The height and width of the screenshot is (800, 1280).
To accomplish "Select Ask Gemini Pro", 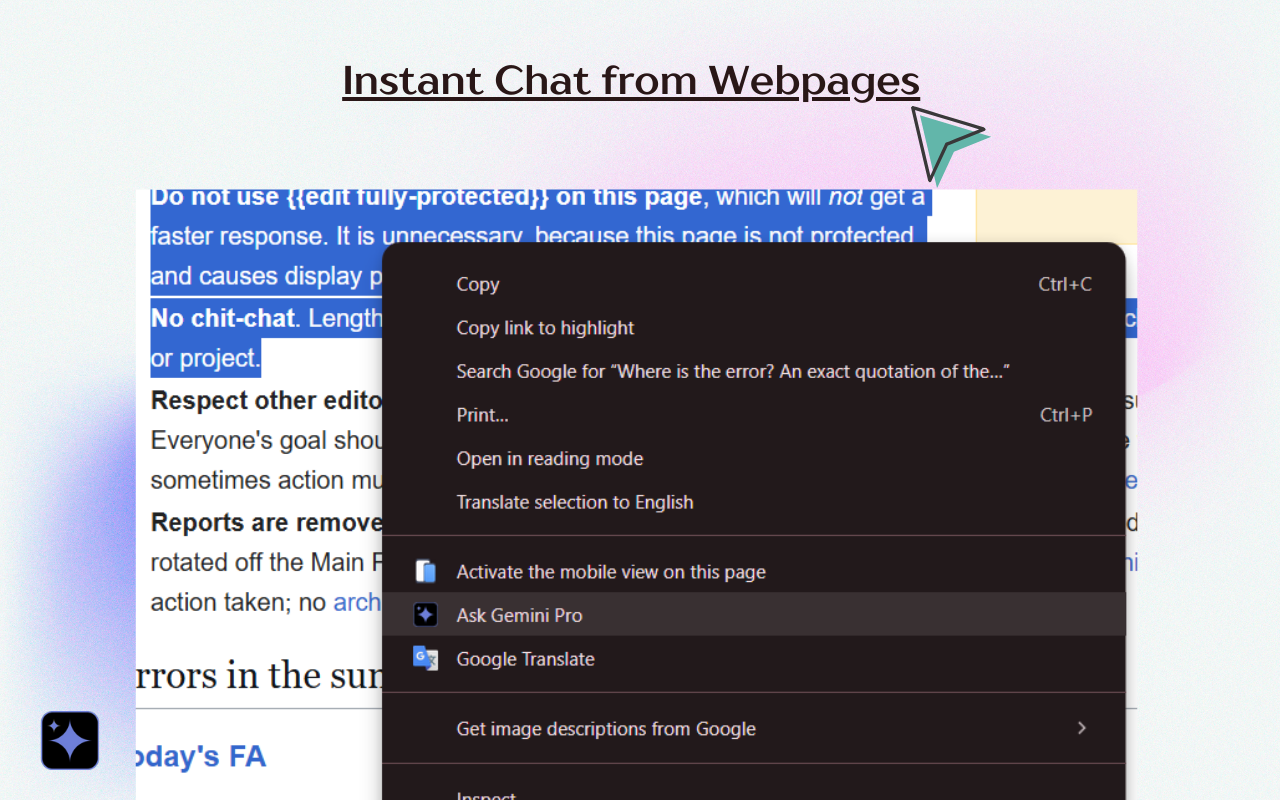I will click(x=519, y=615).
